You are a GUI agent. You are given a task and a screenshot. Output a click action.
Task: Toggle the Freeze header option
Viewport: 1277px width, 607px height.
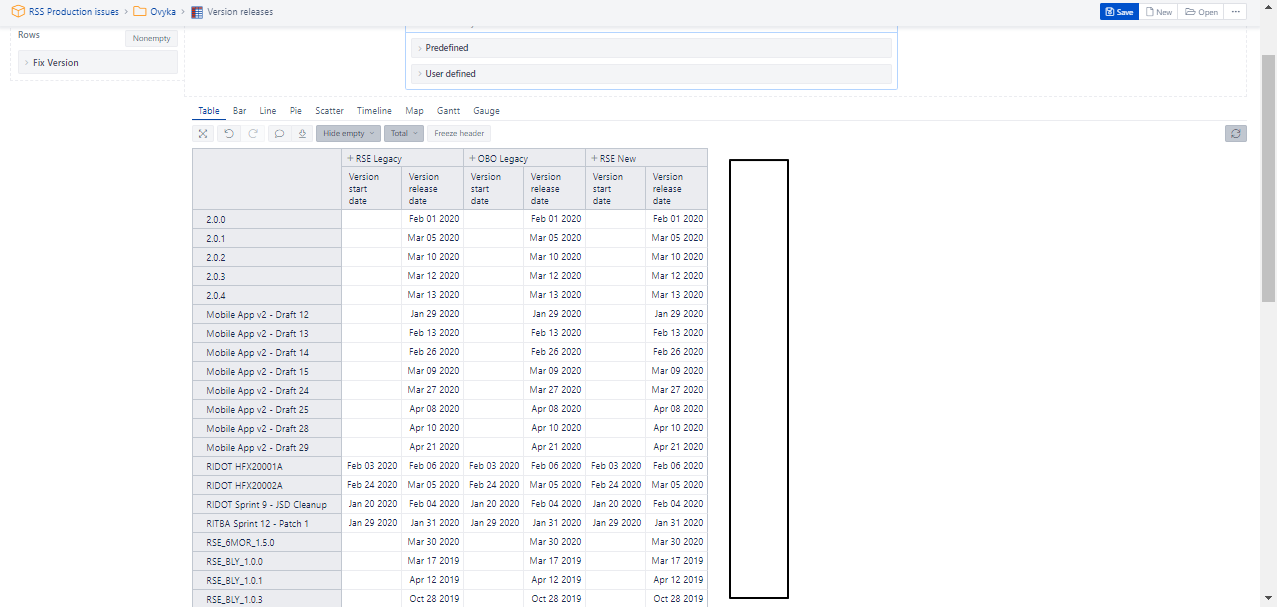point(459,133)
